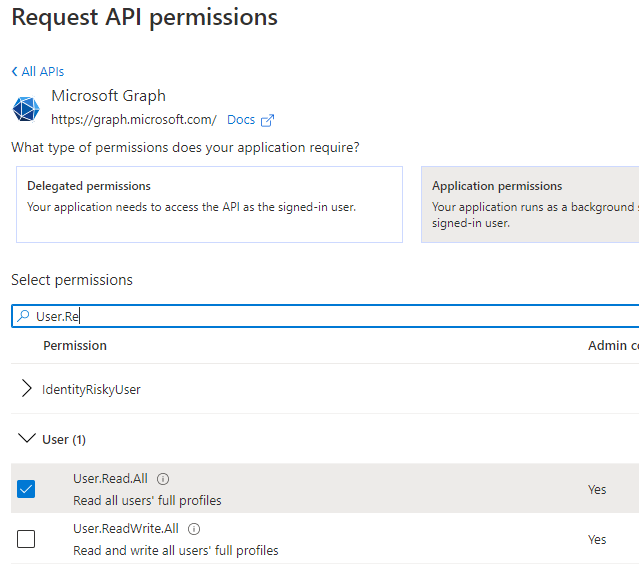
Task: Open the Docs link
Action: pyautogui.click(x=240, y=120)
